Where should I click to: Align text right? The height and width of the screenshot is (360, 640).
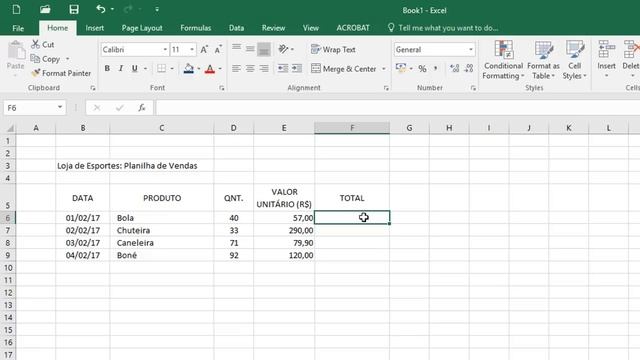pos(264,68)
